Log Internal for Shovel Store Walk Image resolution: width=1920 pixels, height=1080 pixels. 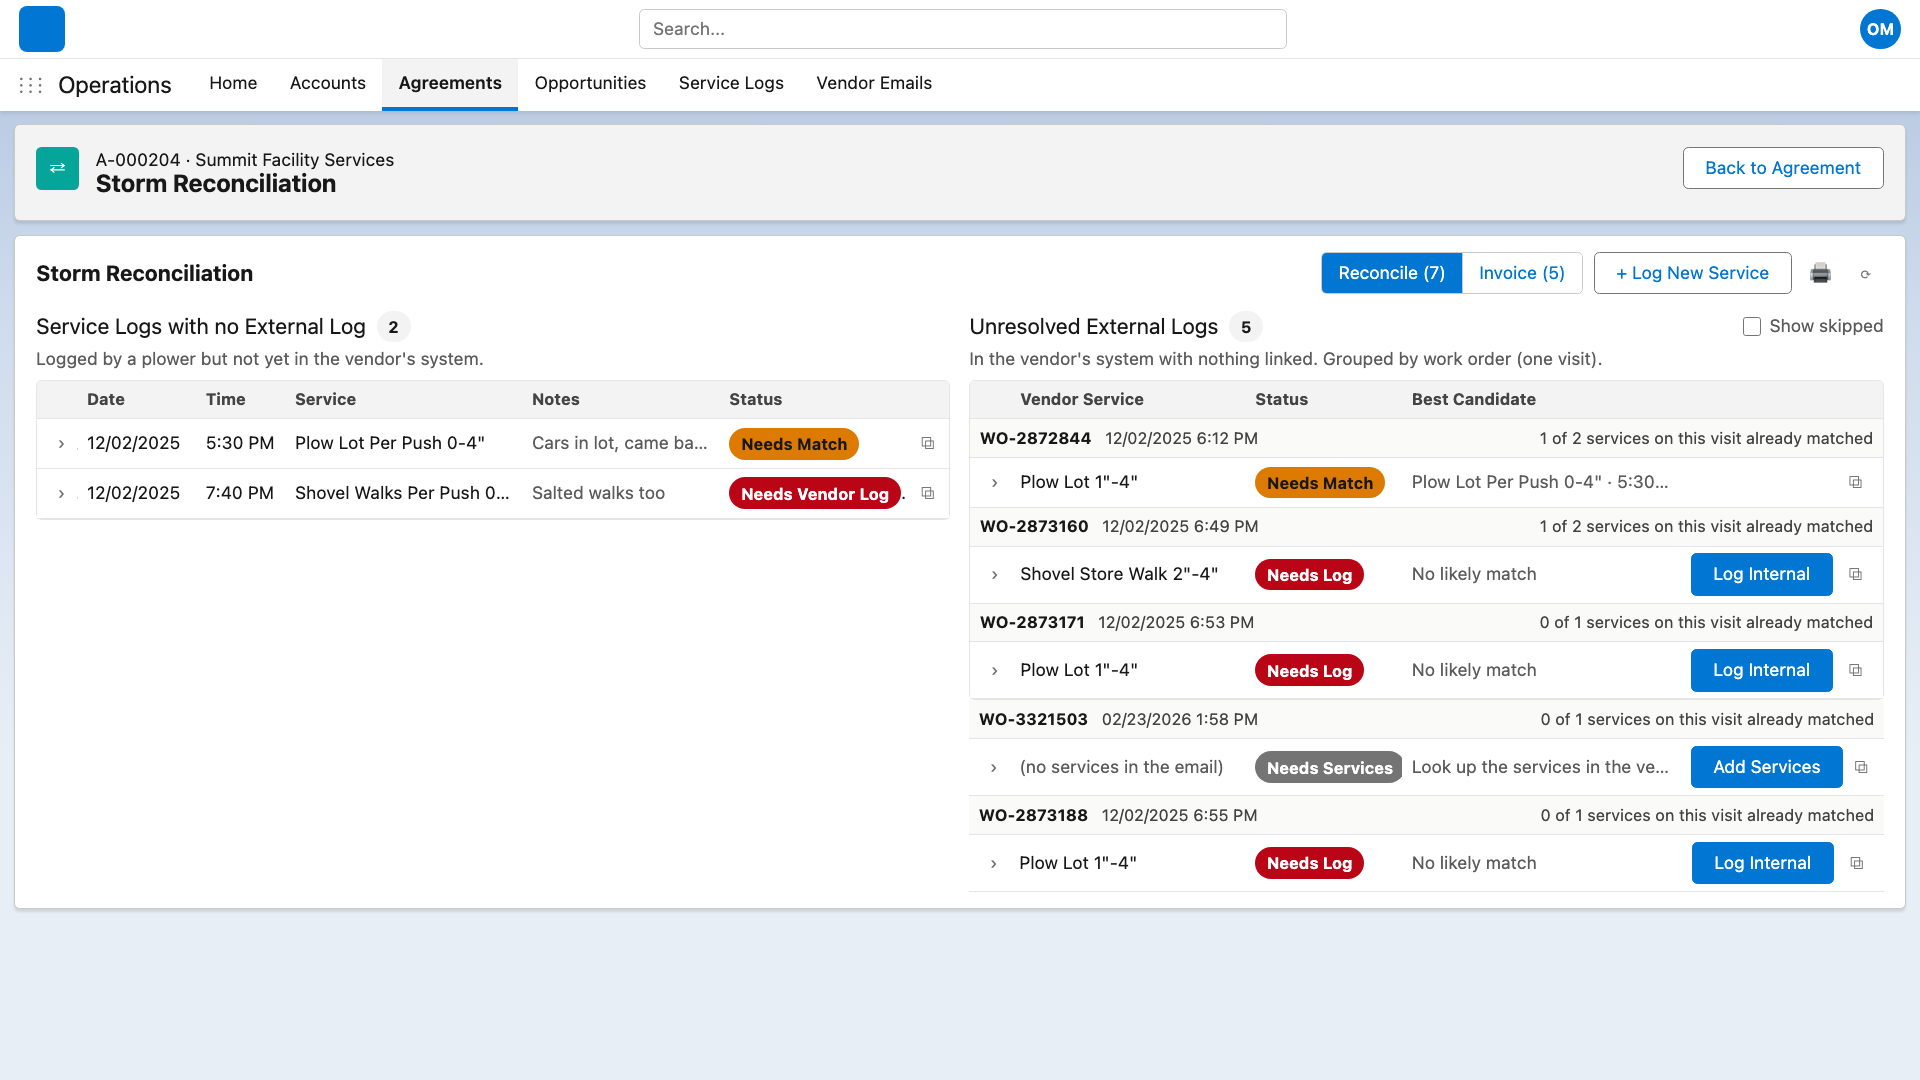pos(1761,574)
